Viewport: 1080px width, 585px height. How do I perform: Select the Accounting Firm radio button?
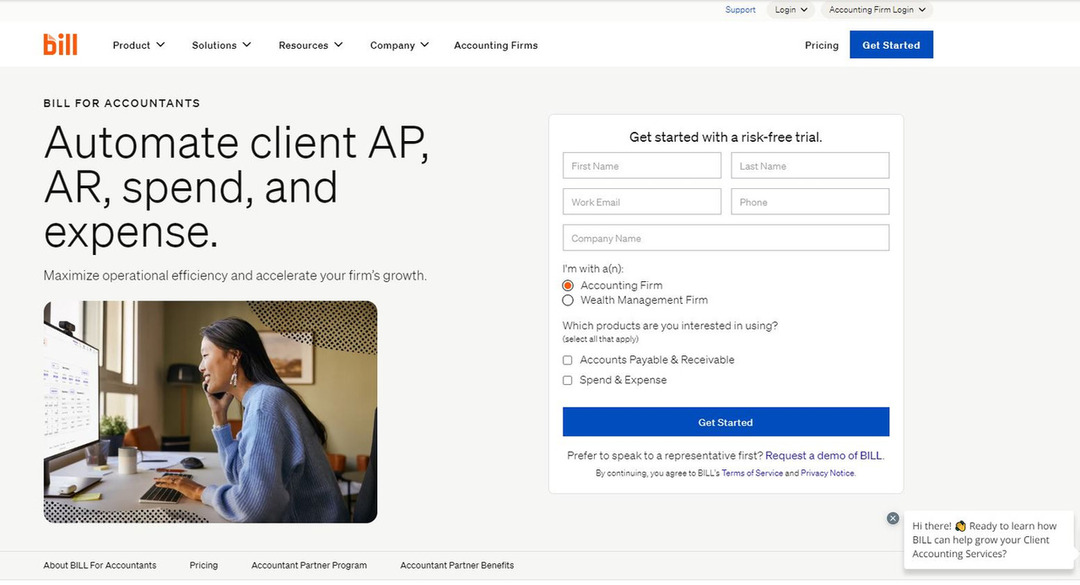(568, 285)
